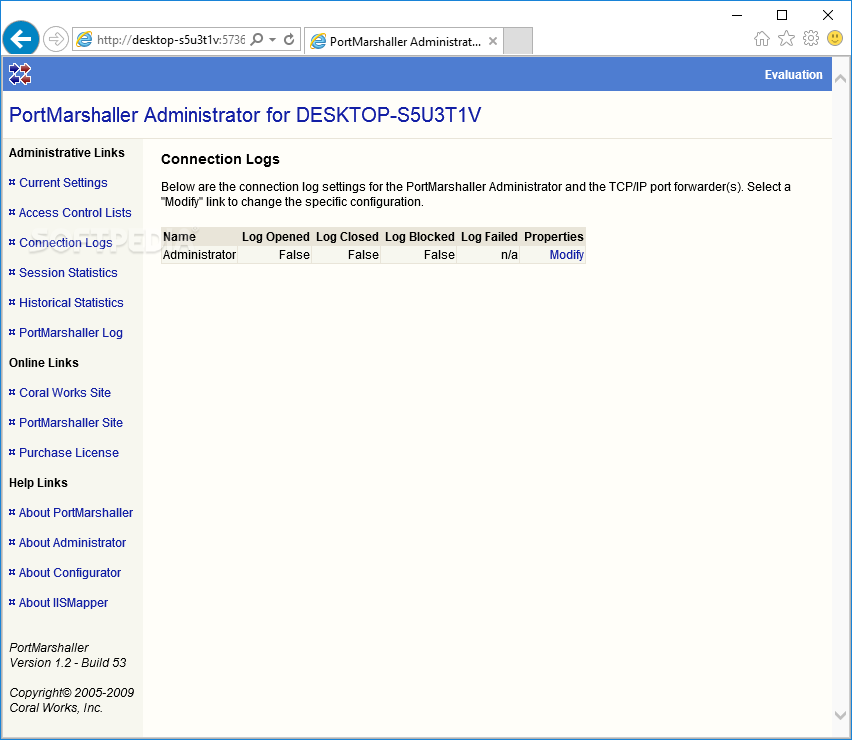This screenshot has height=740, width=852.
Task: Open About PortMarshaller help link
Action: coord(76,513)
